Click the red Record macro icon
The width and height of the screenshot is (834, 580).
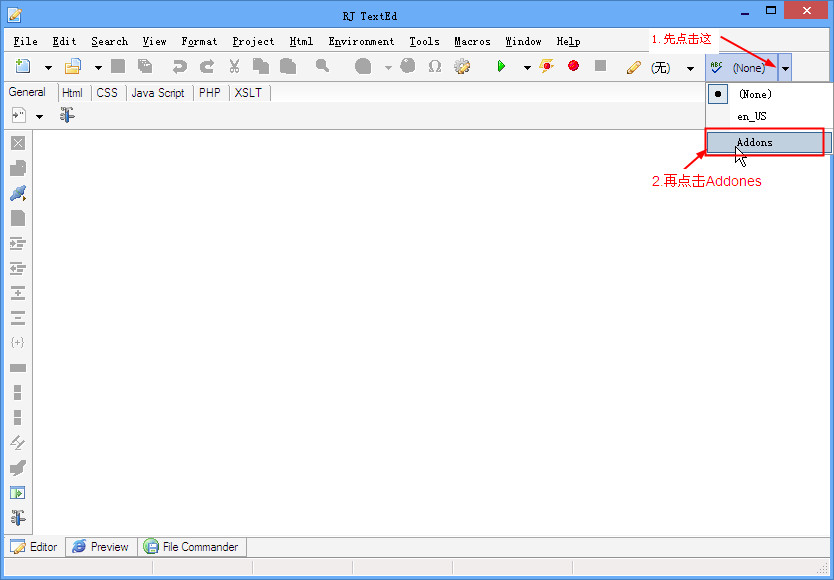point(574,67)
